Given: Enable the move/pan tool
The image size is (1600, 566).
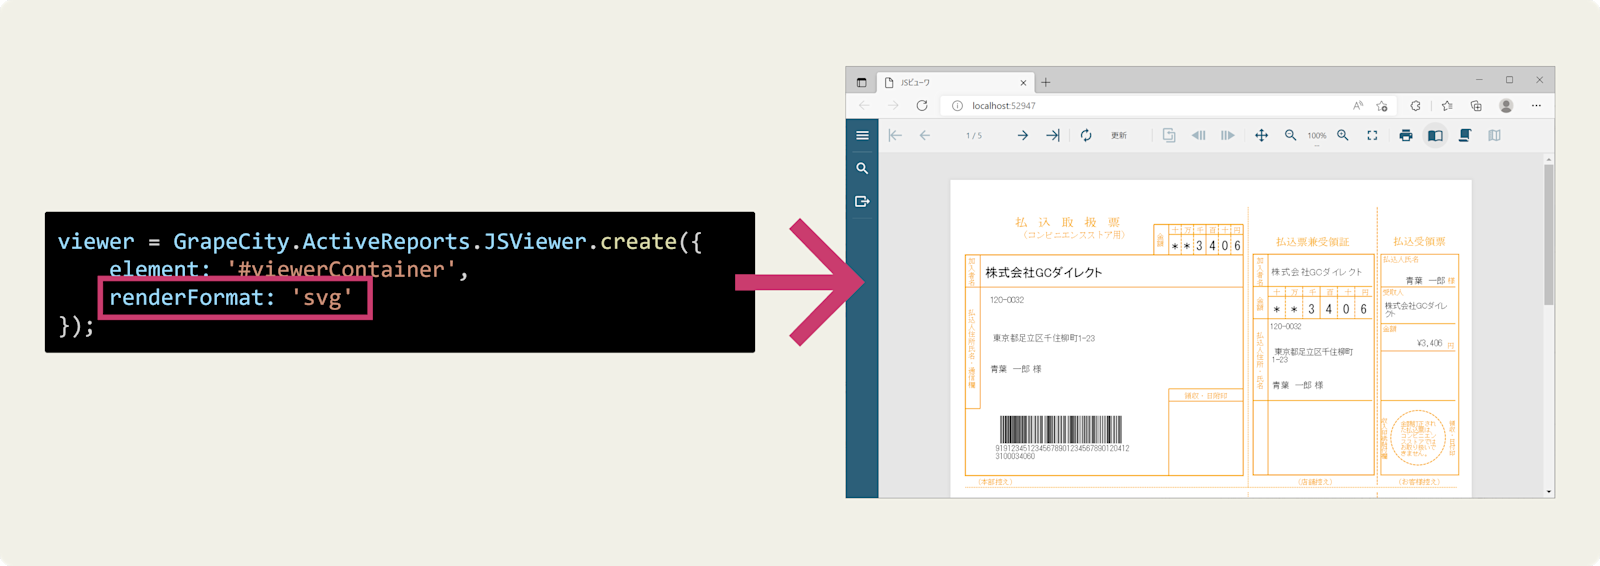Looking at the screenshot, I should pos(1261,136).
